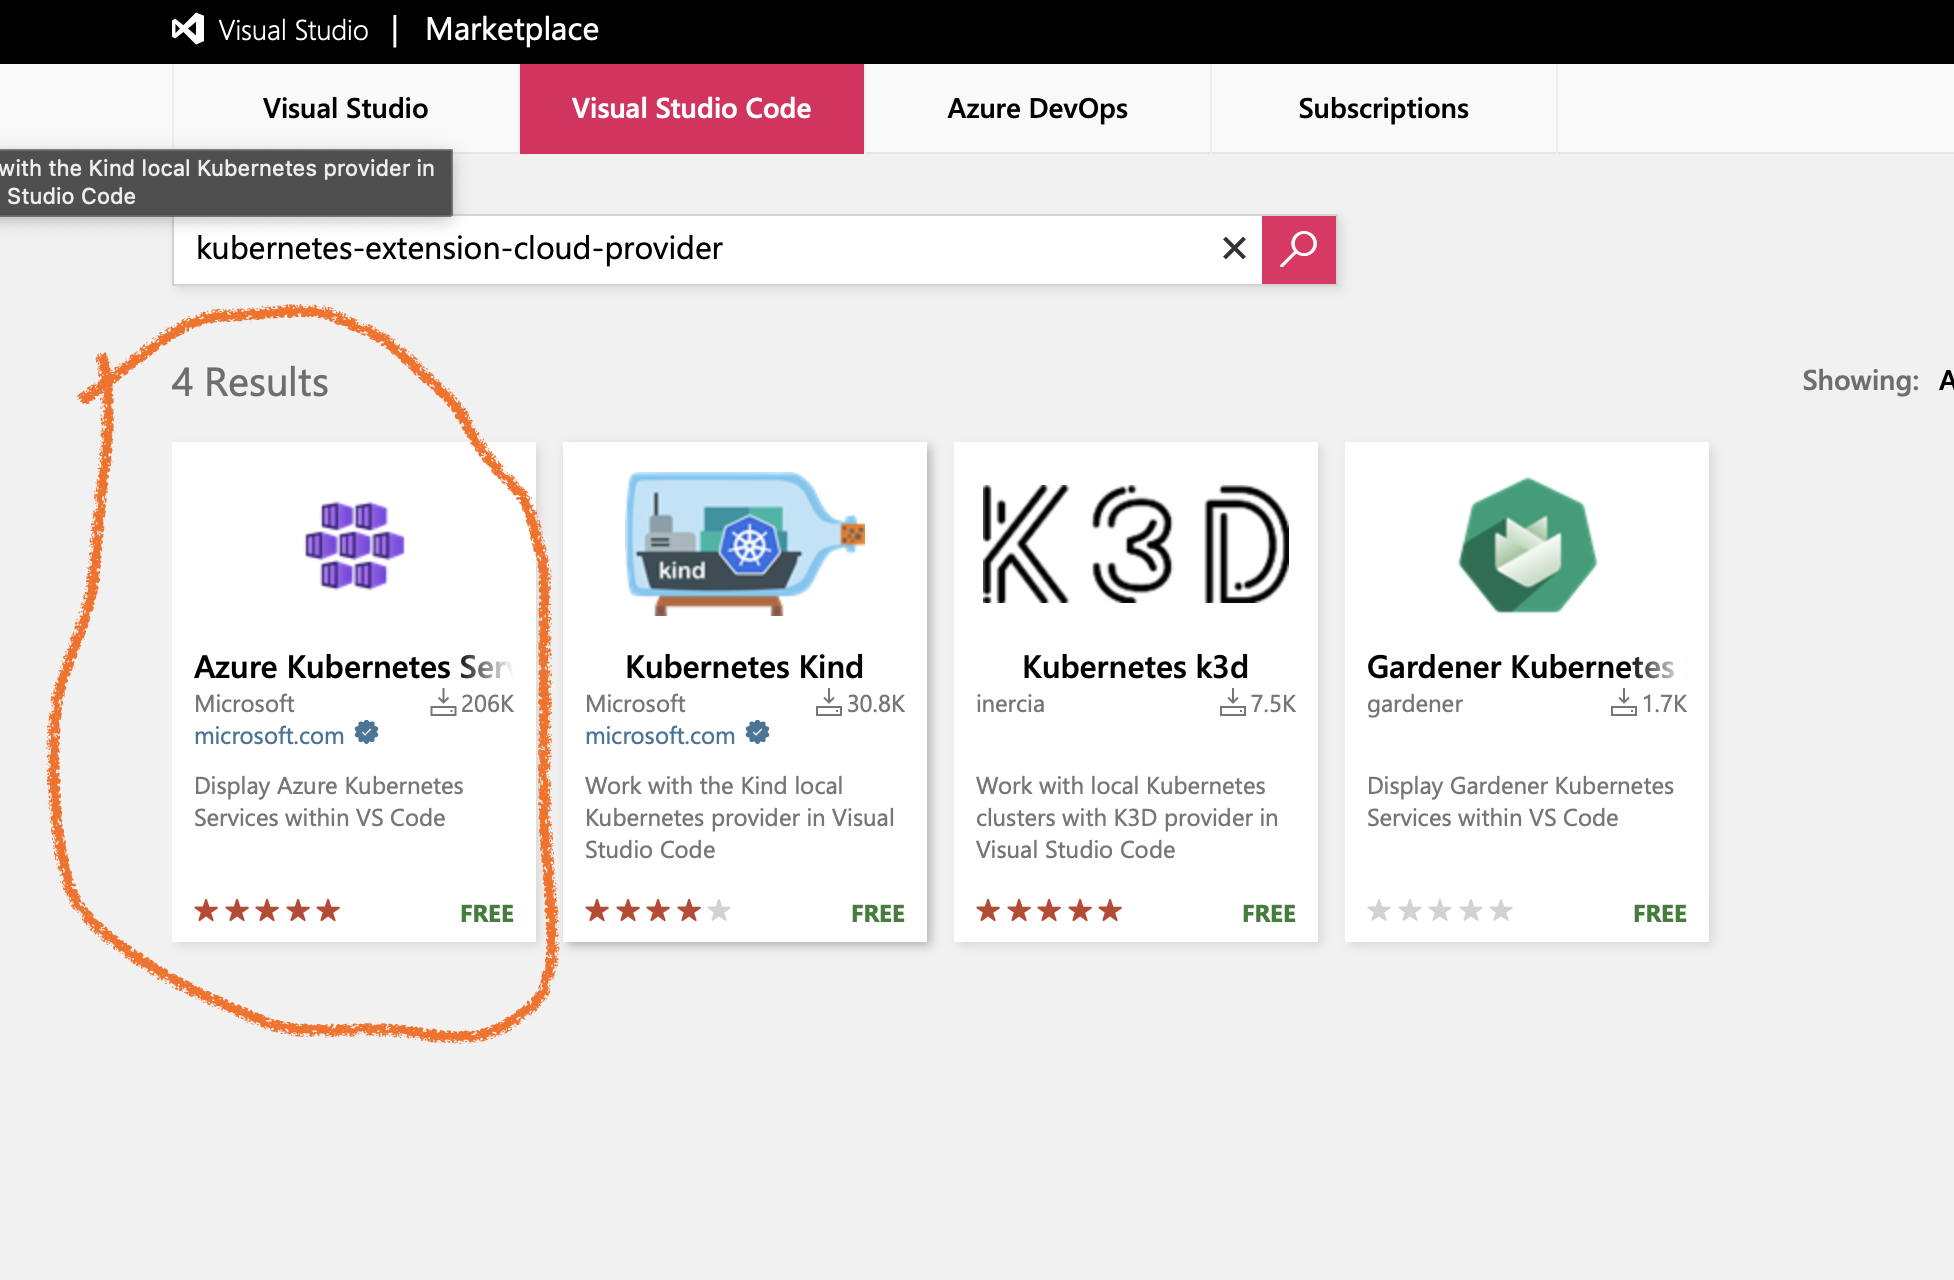The image size is (1954, 1280).
Task: Open the microsoft.com link under Azure Kubernetes Service
Action: (268, 735)
